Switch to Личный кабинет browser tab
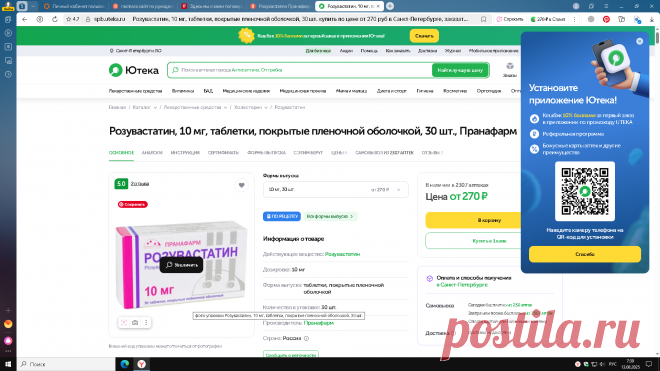This screenshot has width=660, height=371. (x=74, y=6)
